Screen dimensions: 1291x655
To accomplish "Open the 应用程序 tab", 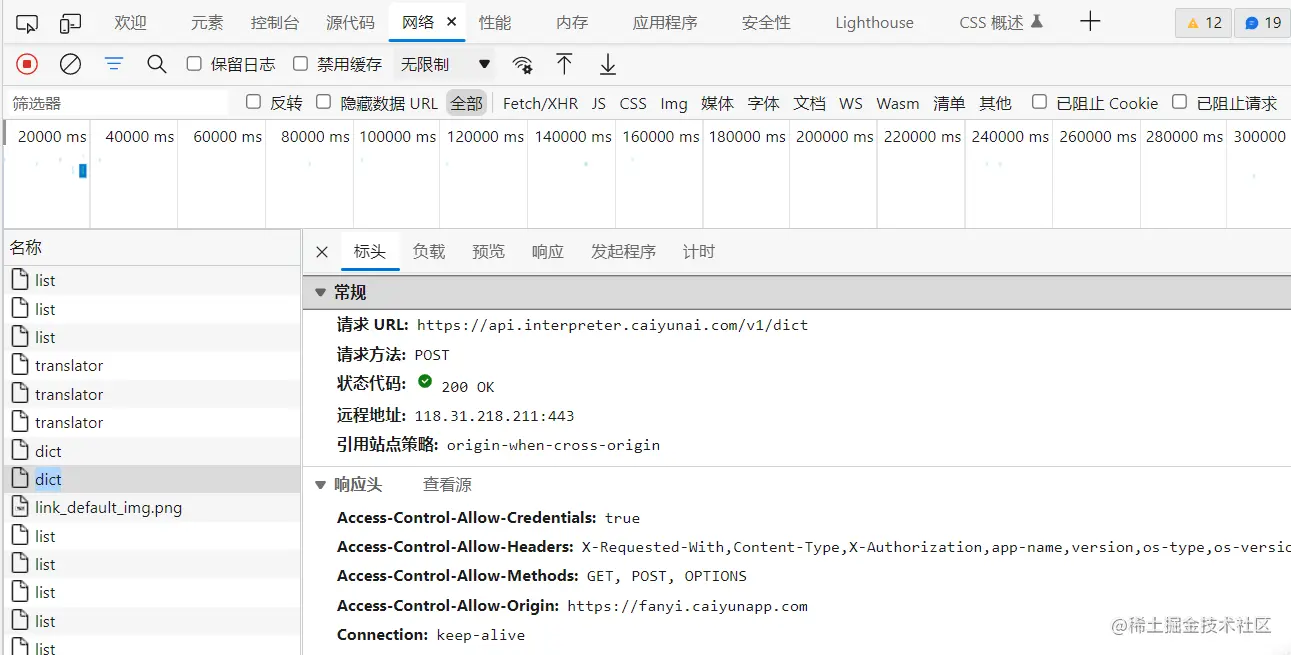I will (x=665, y=22).
